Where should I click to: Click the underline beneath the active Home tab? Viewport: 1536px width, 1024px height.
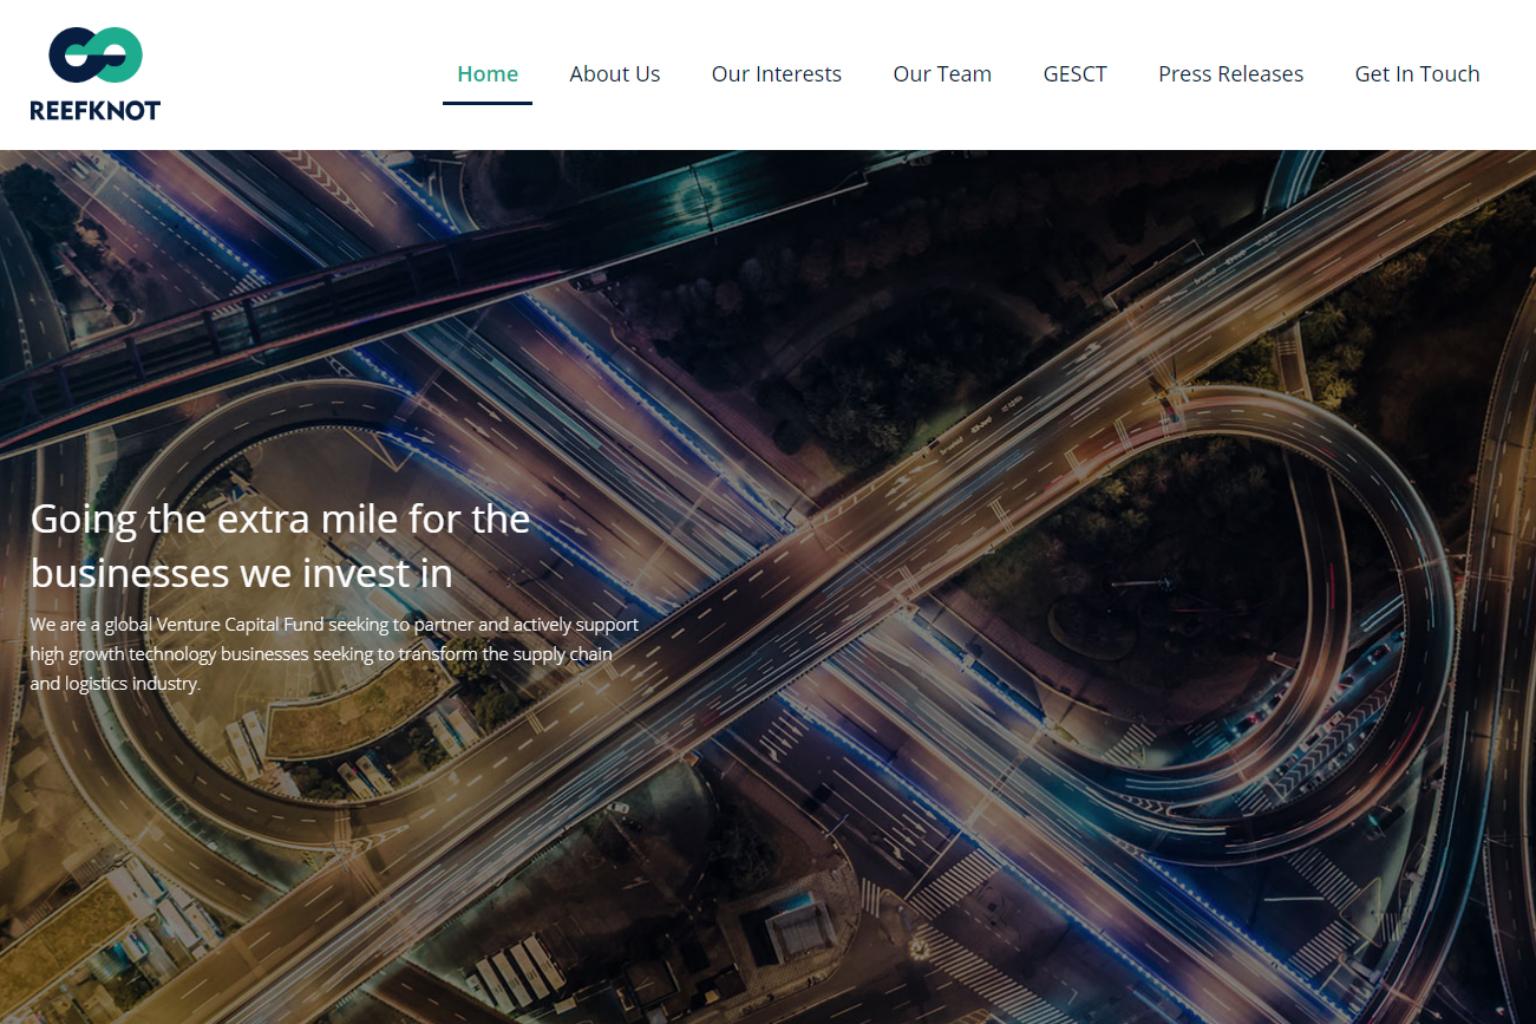click(487, 102)
